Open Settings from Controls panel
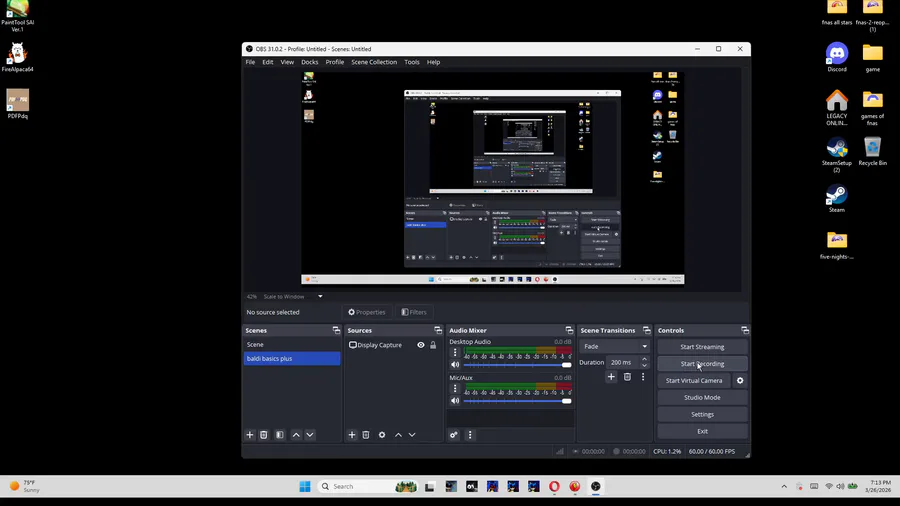 (703, 414)
